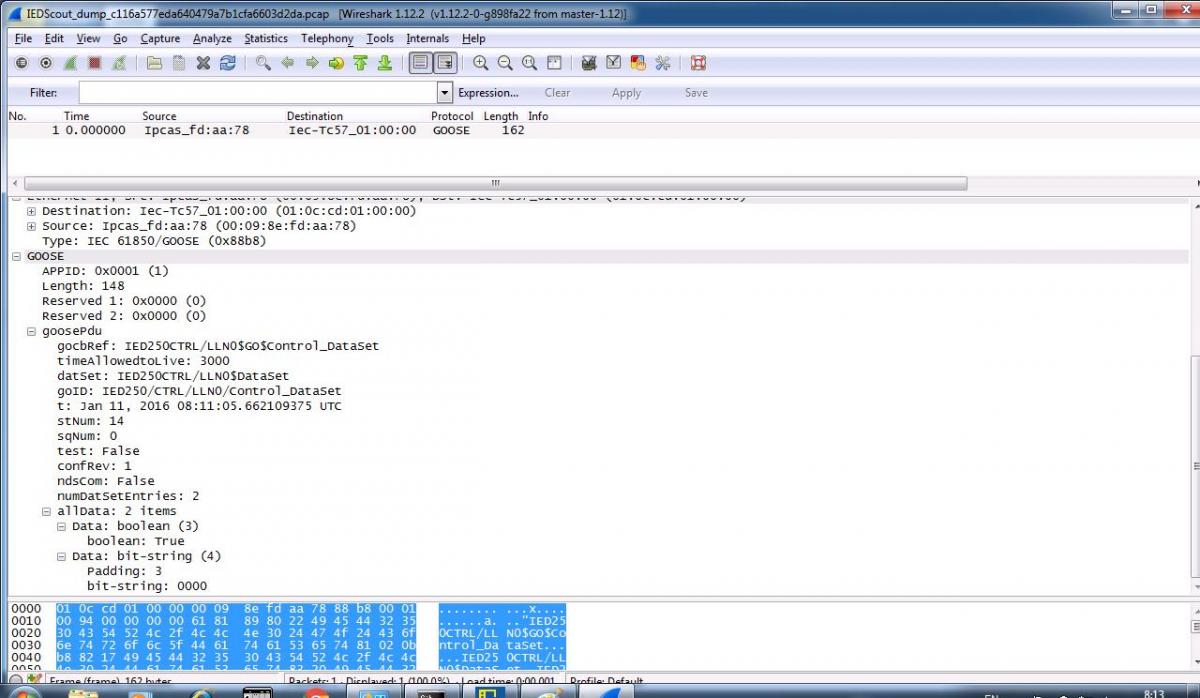Edit coloring rules icon

point(637,63)
